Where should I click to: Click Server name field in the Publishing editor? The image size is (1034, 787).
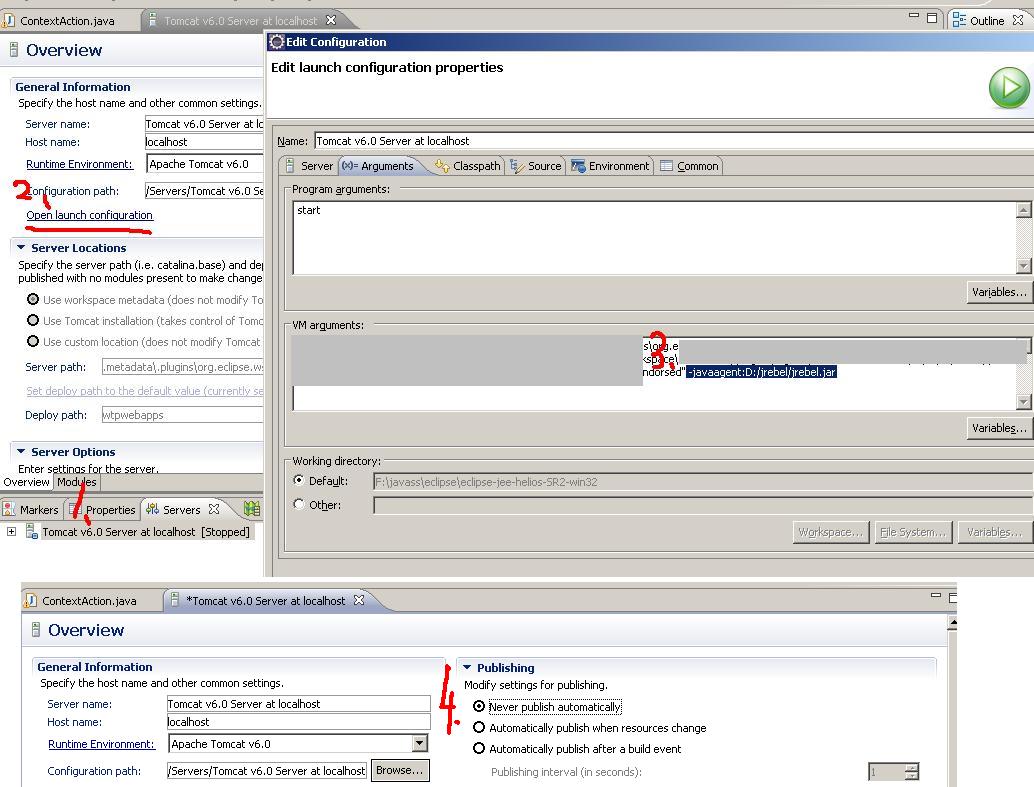(x=298, y=704)
